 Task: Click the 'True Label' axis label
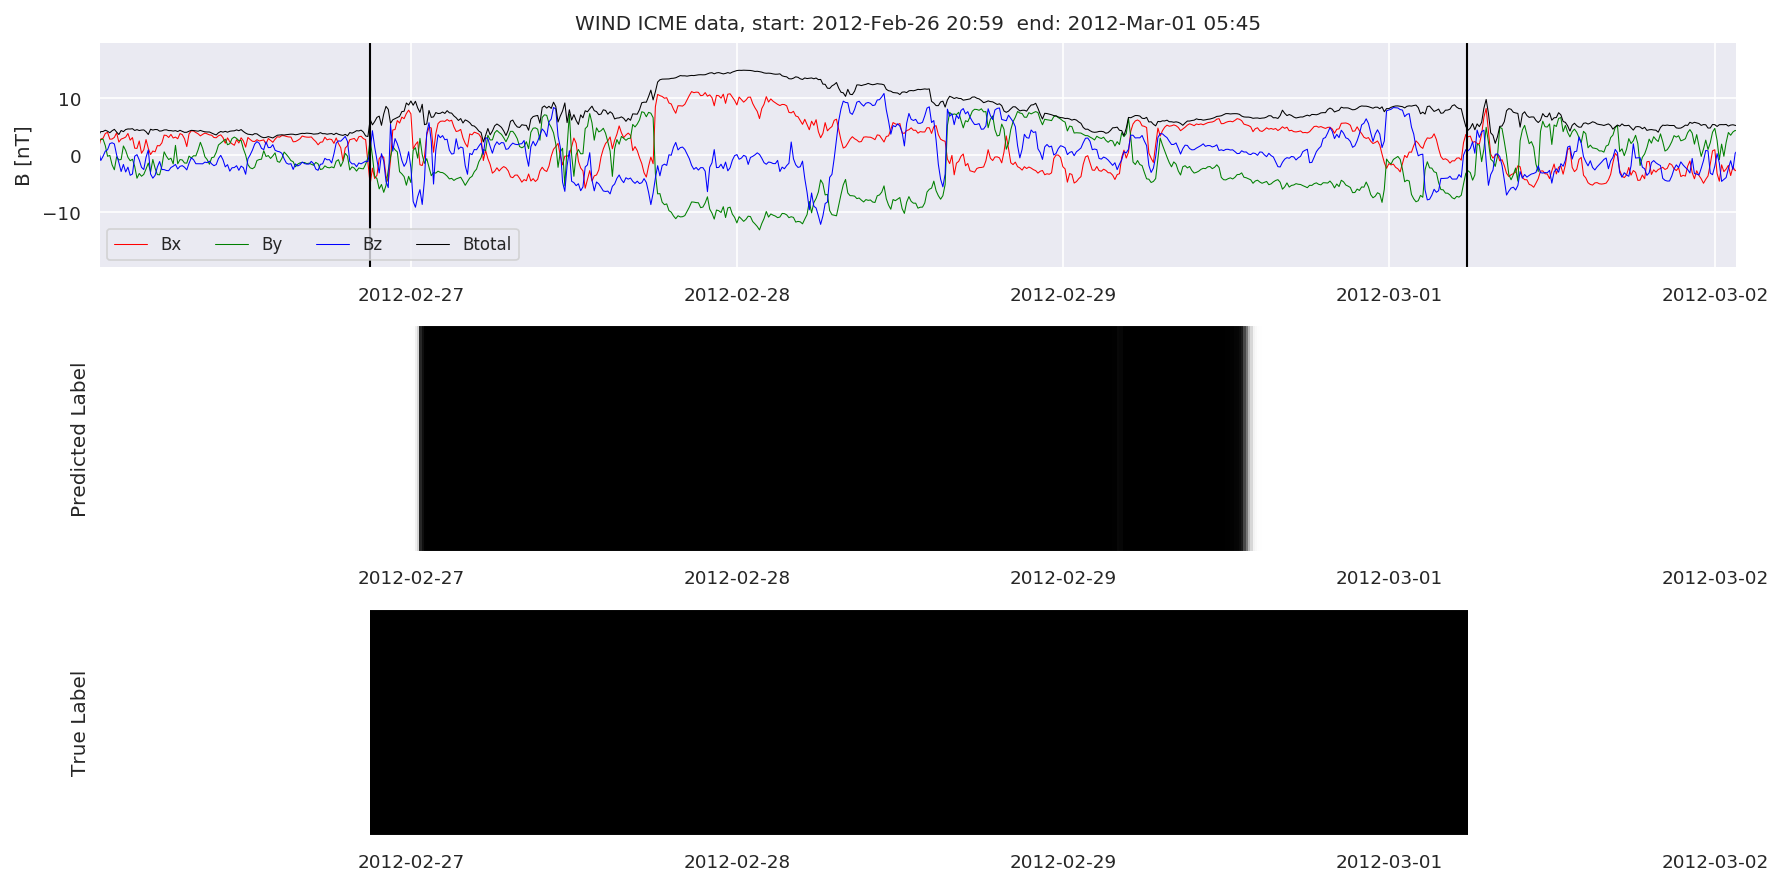[x=79, y=723]
